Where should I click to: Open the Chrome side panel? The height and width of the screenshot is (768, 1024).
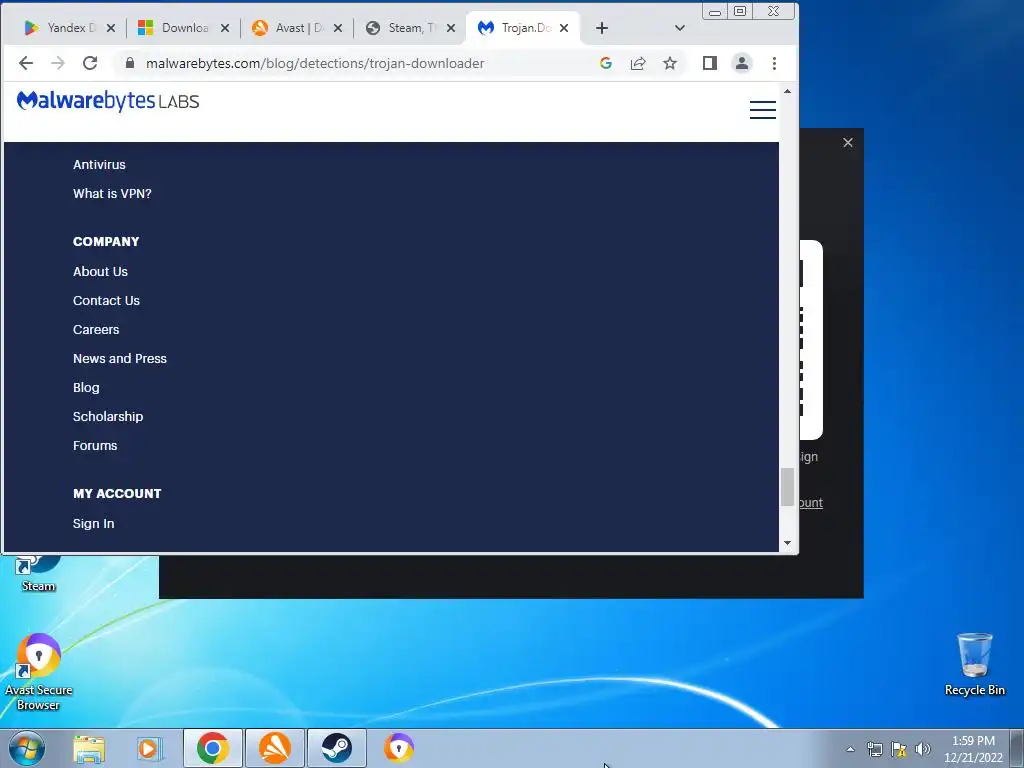click(x=710, y=63)
